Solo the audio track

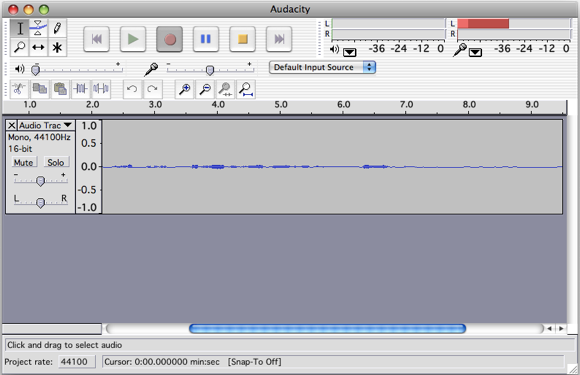pos(55,162)
